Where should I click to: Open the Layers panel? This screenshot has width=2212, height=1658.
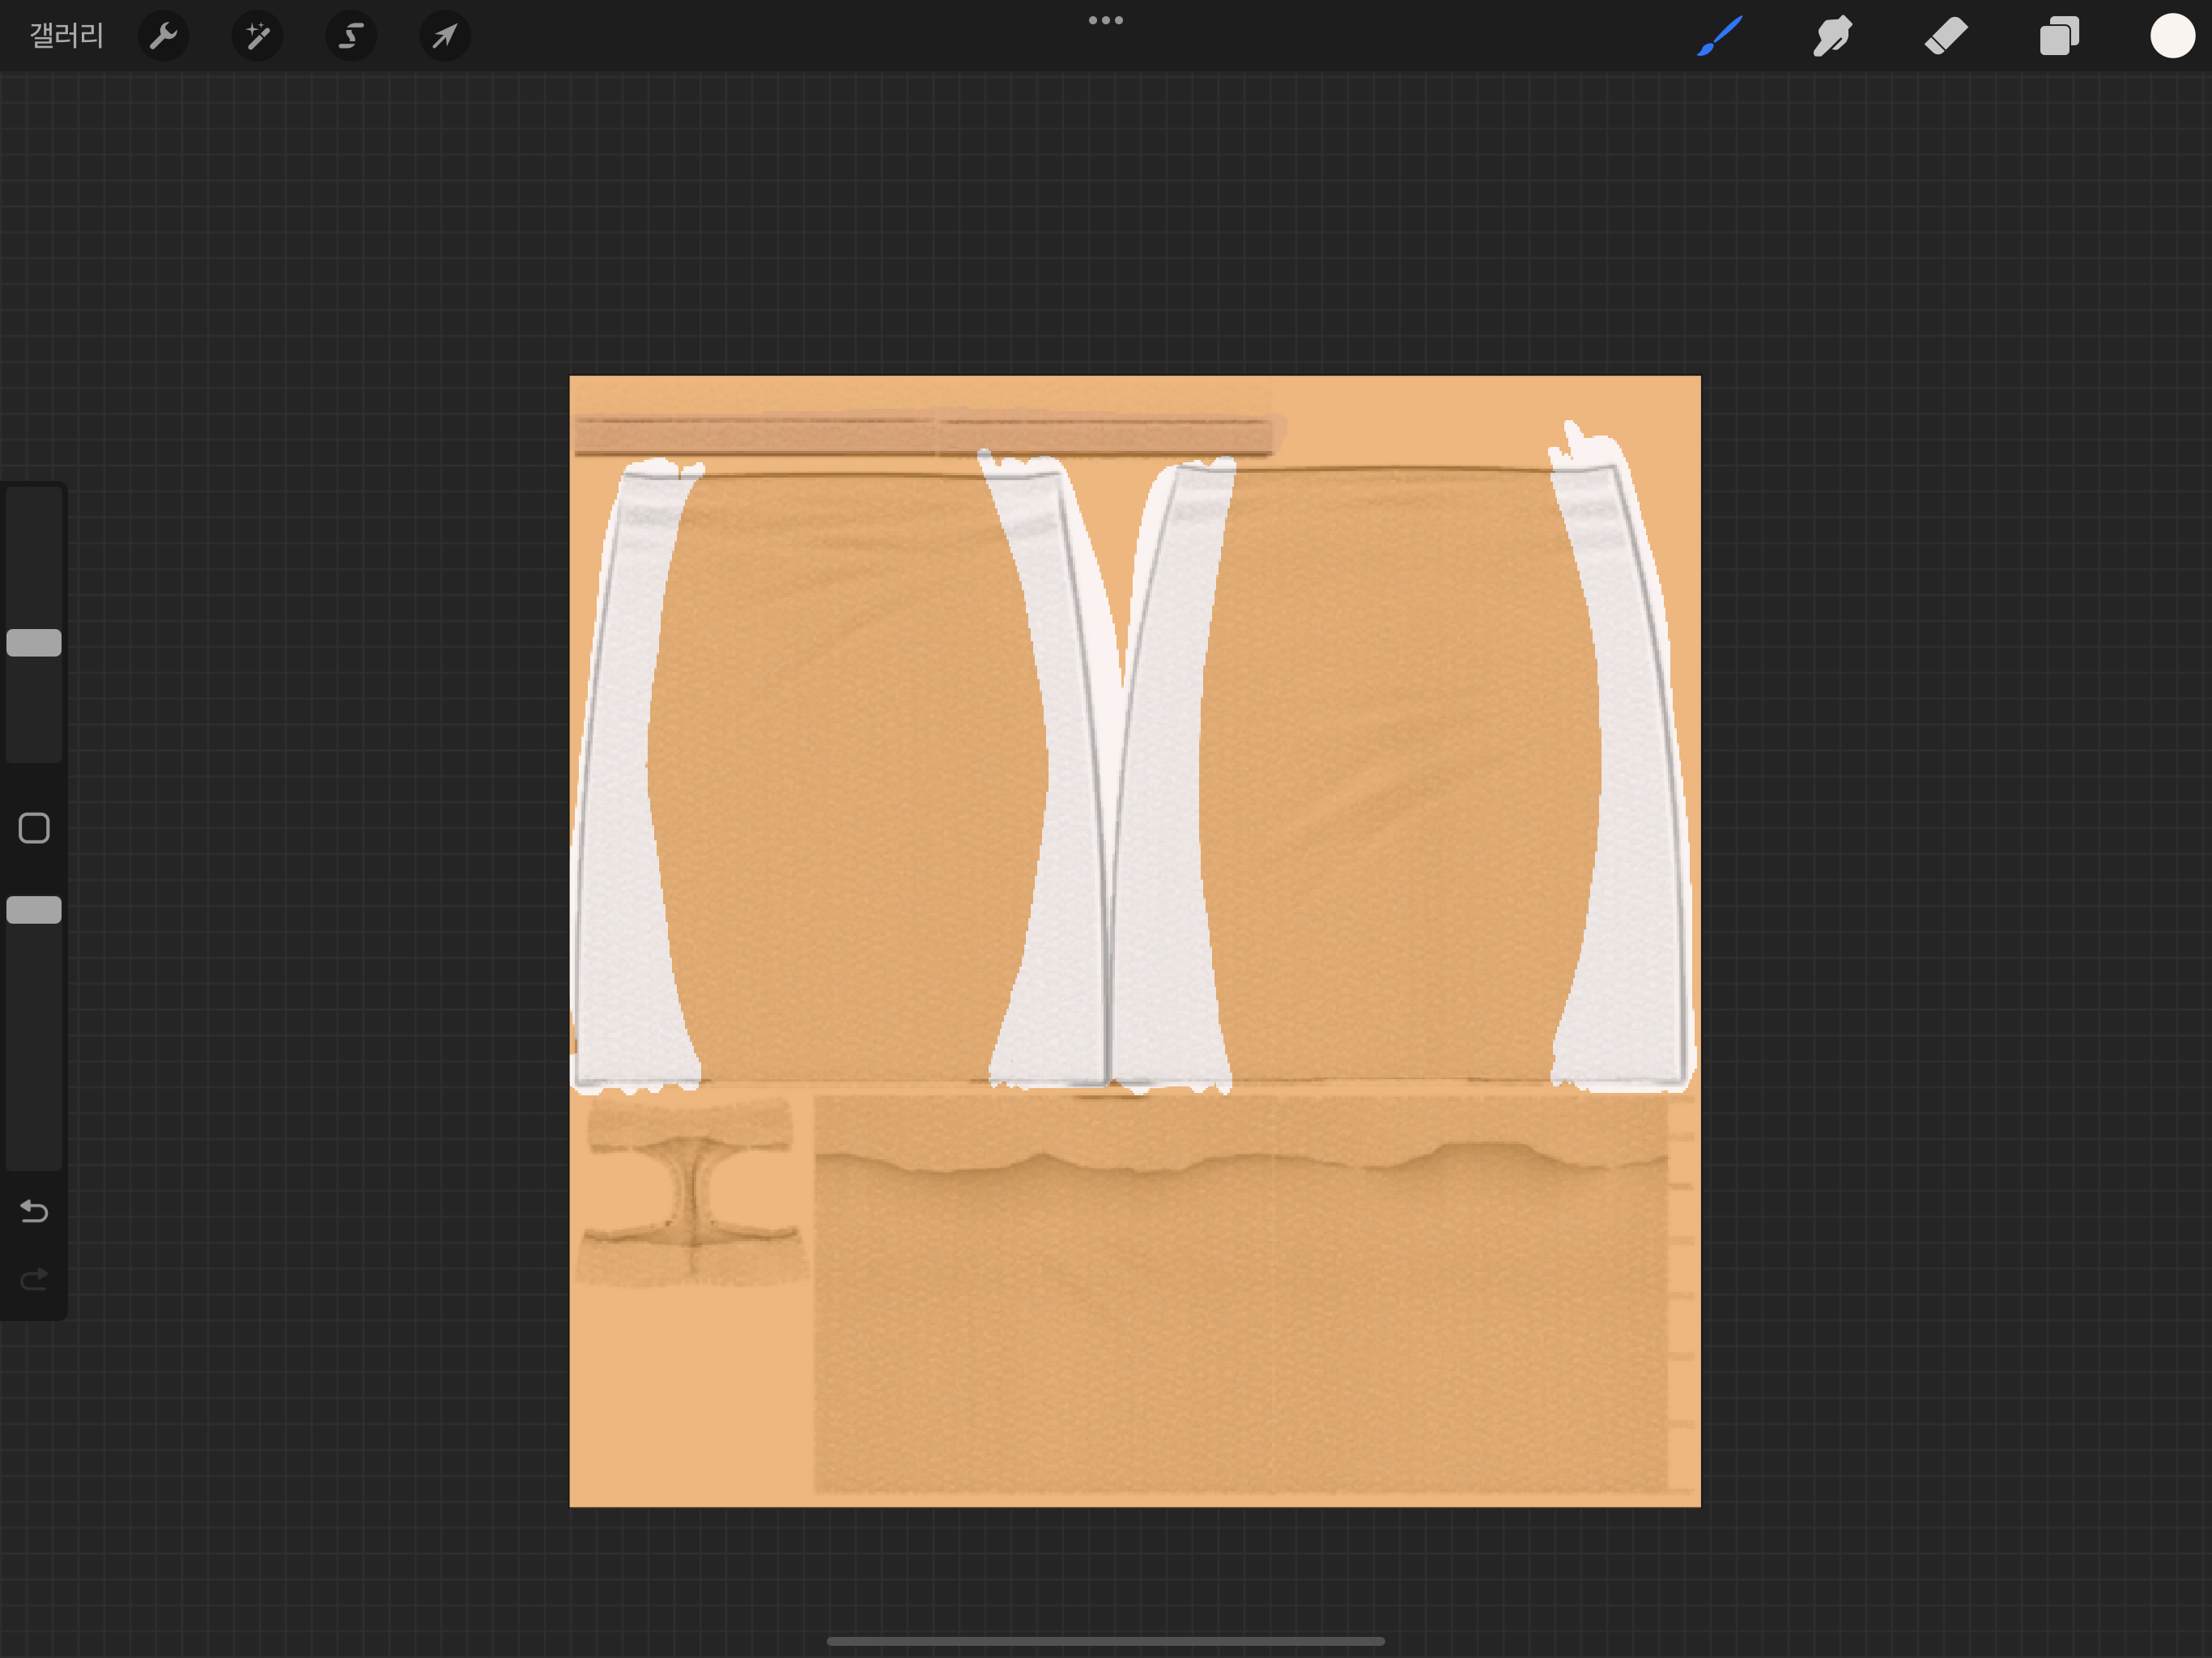pos(2059,36)
